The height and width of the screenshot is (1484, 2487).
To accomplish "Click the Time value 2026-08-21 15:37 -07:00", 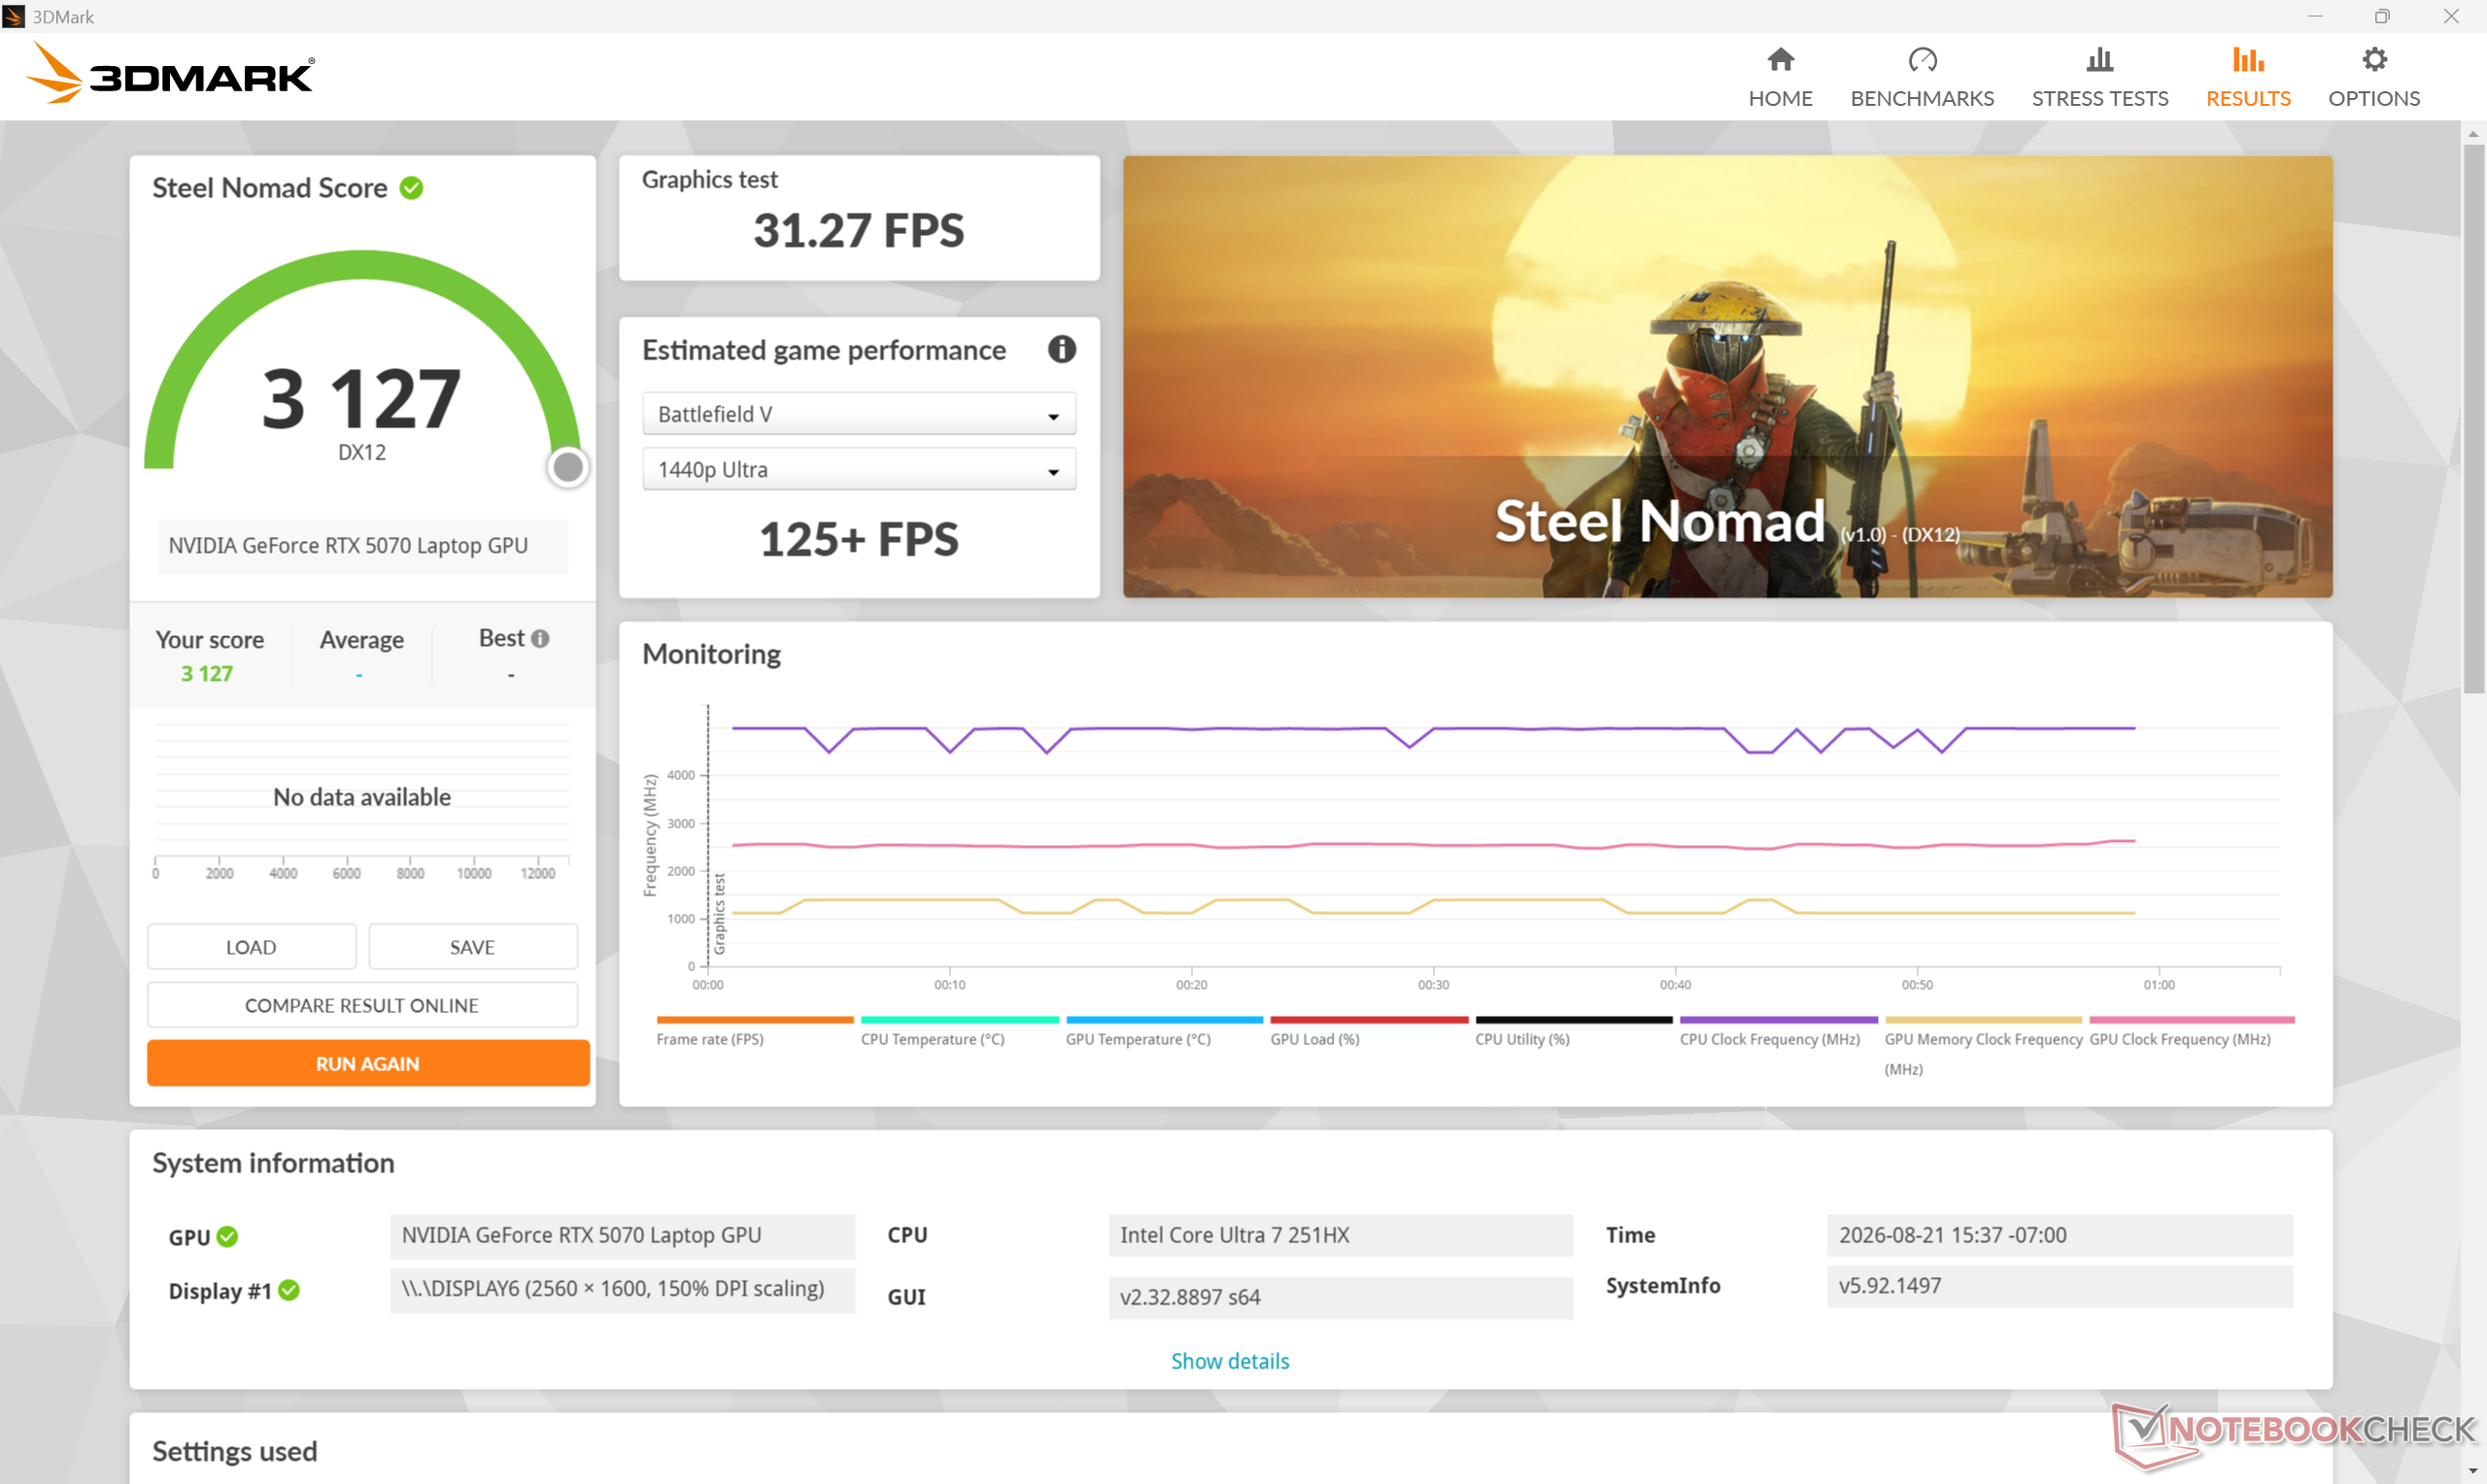I will click(2059, 1235).
